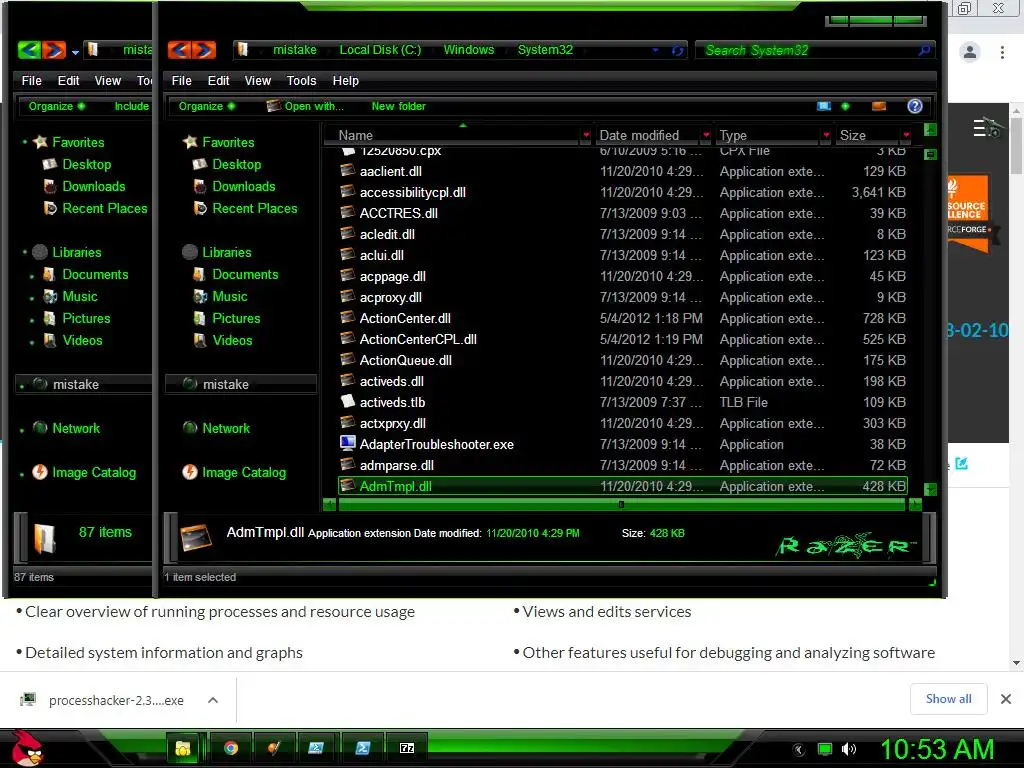Select mistake computer in left background window
The height and width of the screenshot is (768, 1024).
tap(76, 385)
